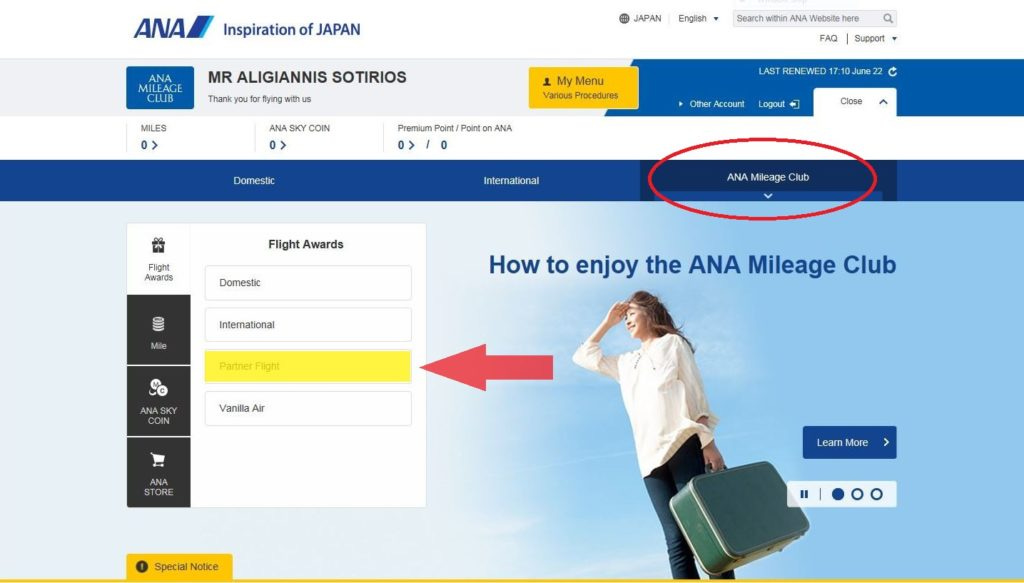The image size is (1024, 583).
Task: Click the ANA Mileage Club badge
Action: click(160, 87)
